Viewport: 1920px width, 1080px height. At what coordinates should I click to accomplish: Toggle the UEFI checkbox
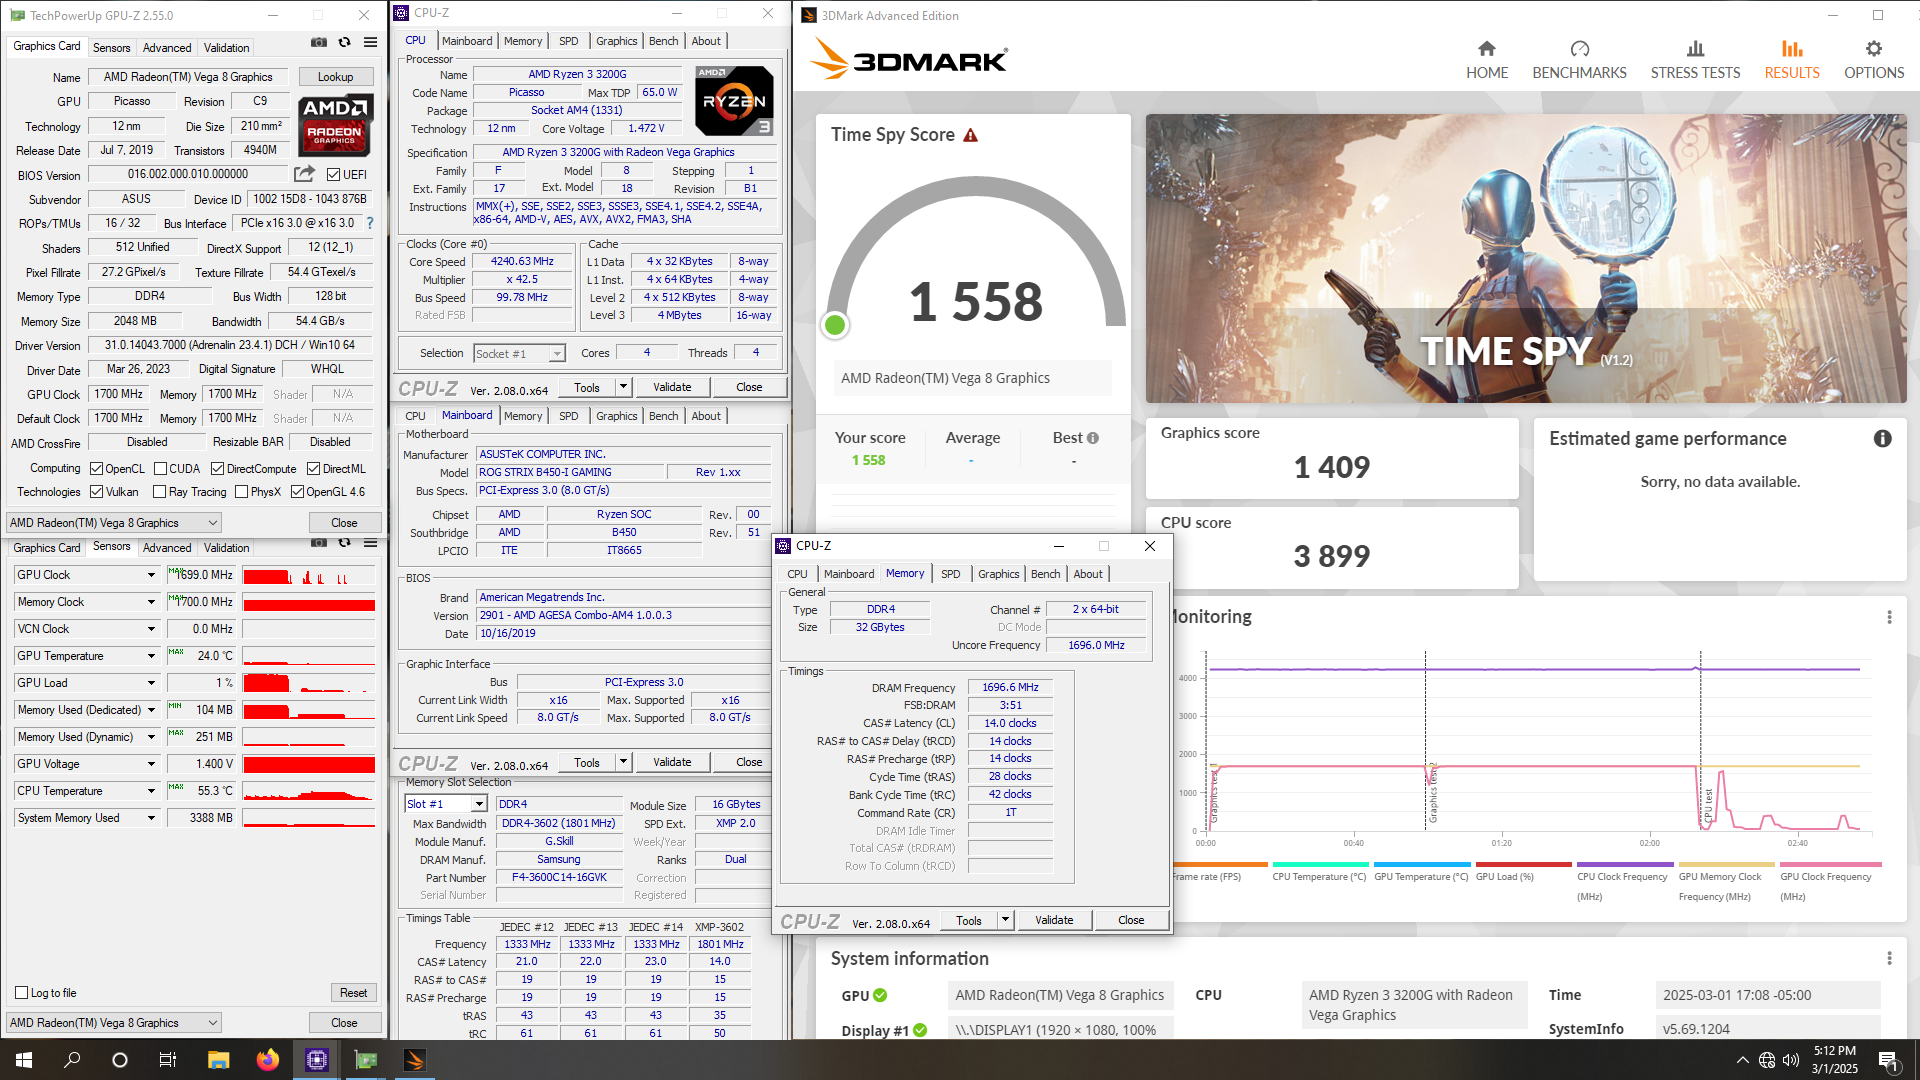click(334, 174)
